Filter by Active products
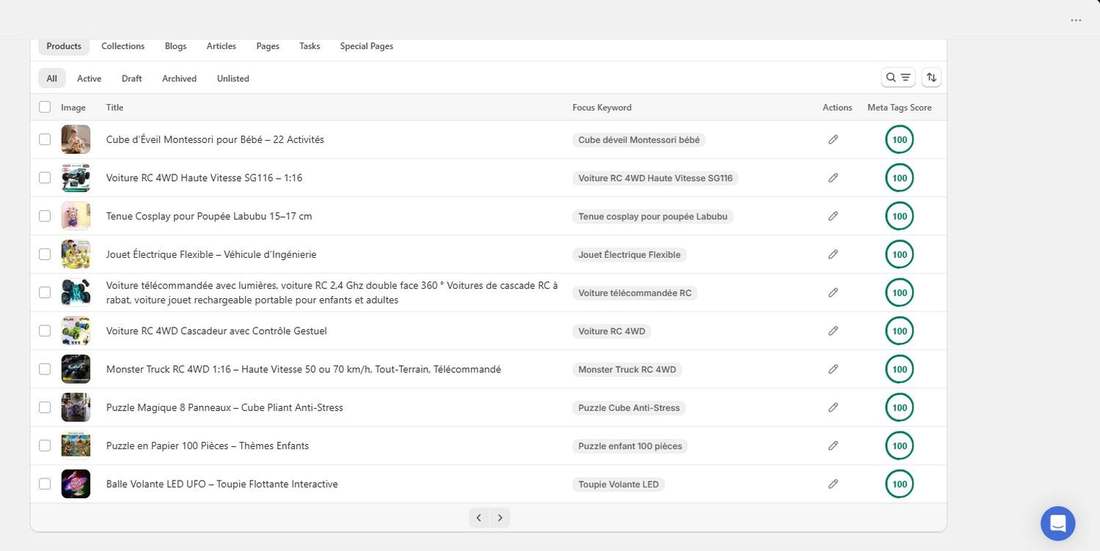This screenshot has height=551, width=1100. coord(89,79)
